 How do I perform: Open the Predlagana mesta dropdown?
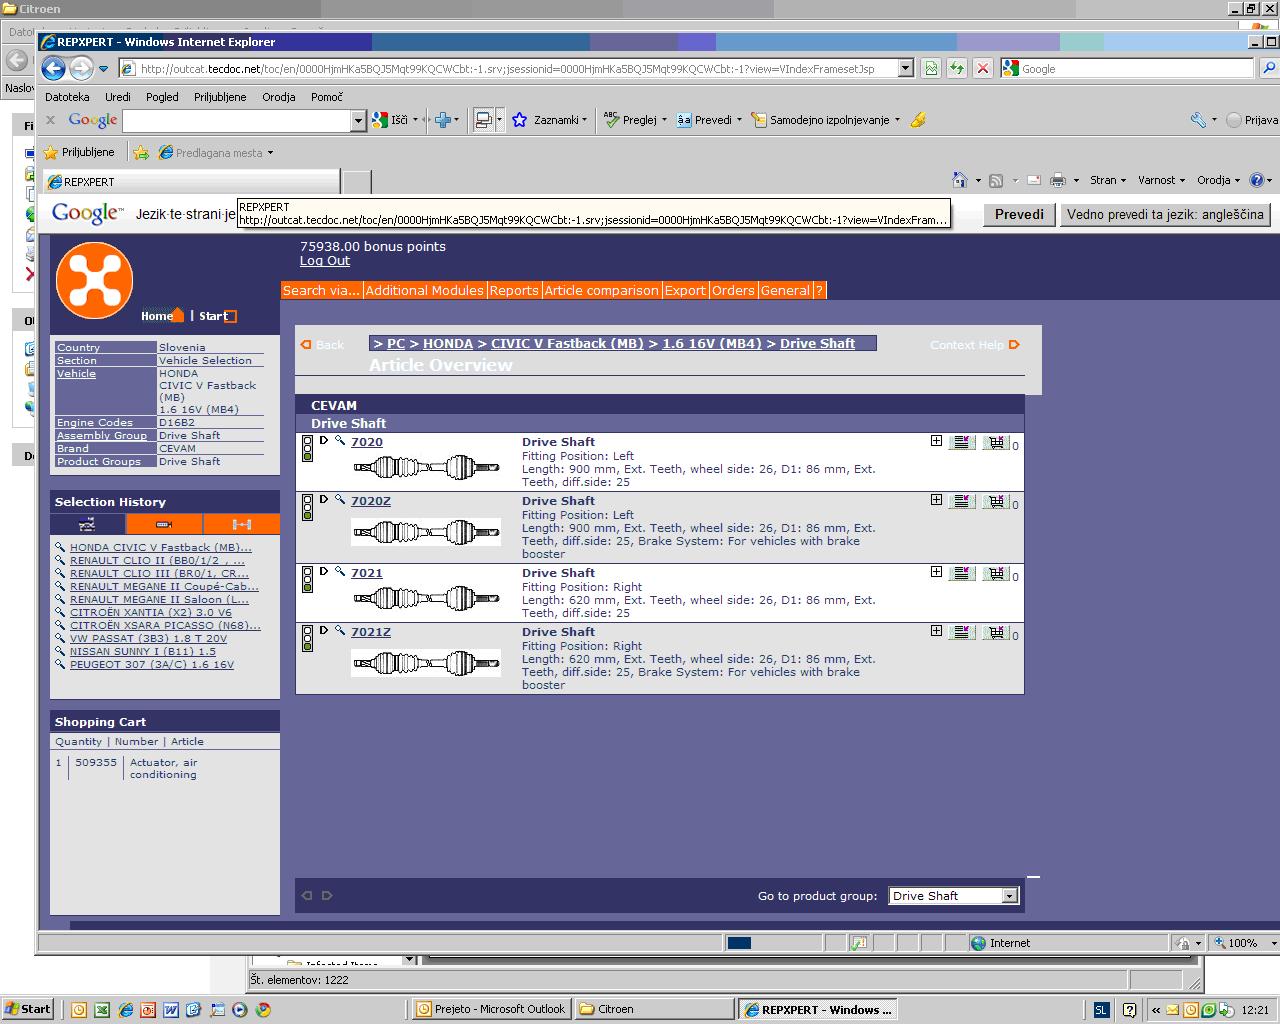(217, 153)
